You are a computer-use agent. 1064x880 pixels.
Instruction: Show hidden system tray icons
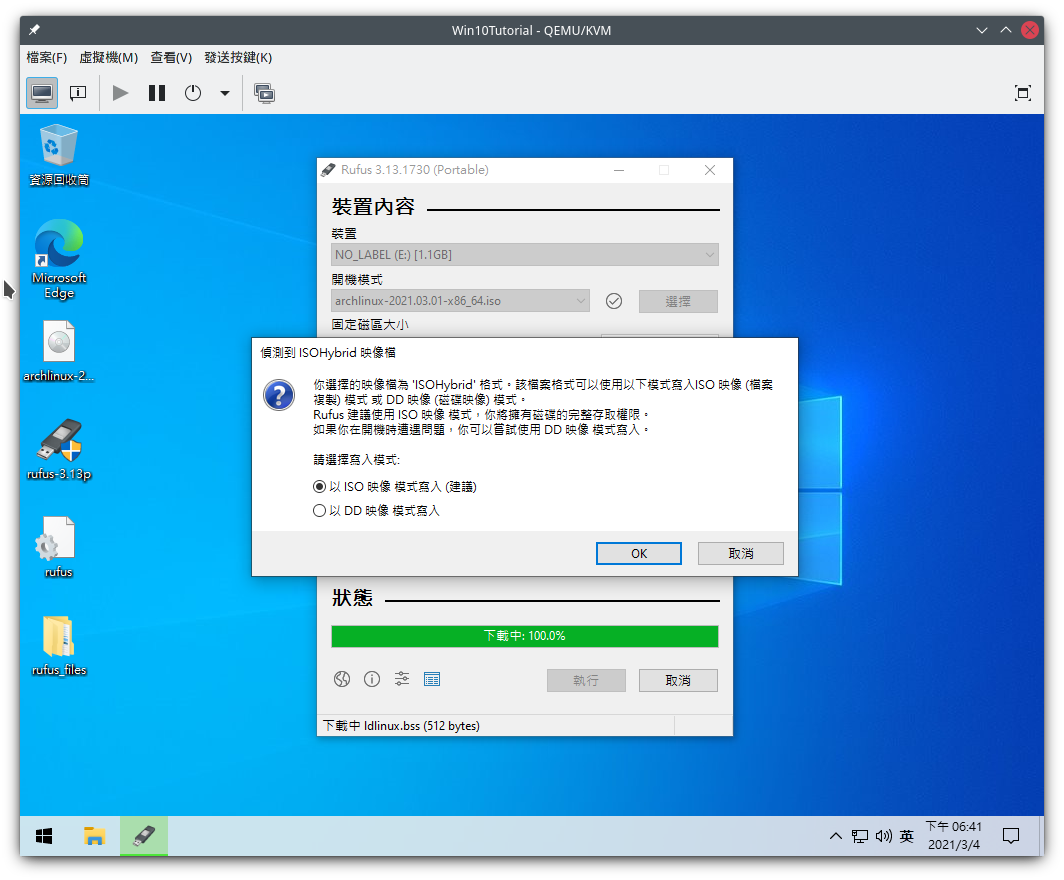click(836, 837)
